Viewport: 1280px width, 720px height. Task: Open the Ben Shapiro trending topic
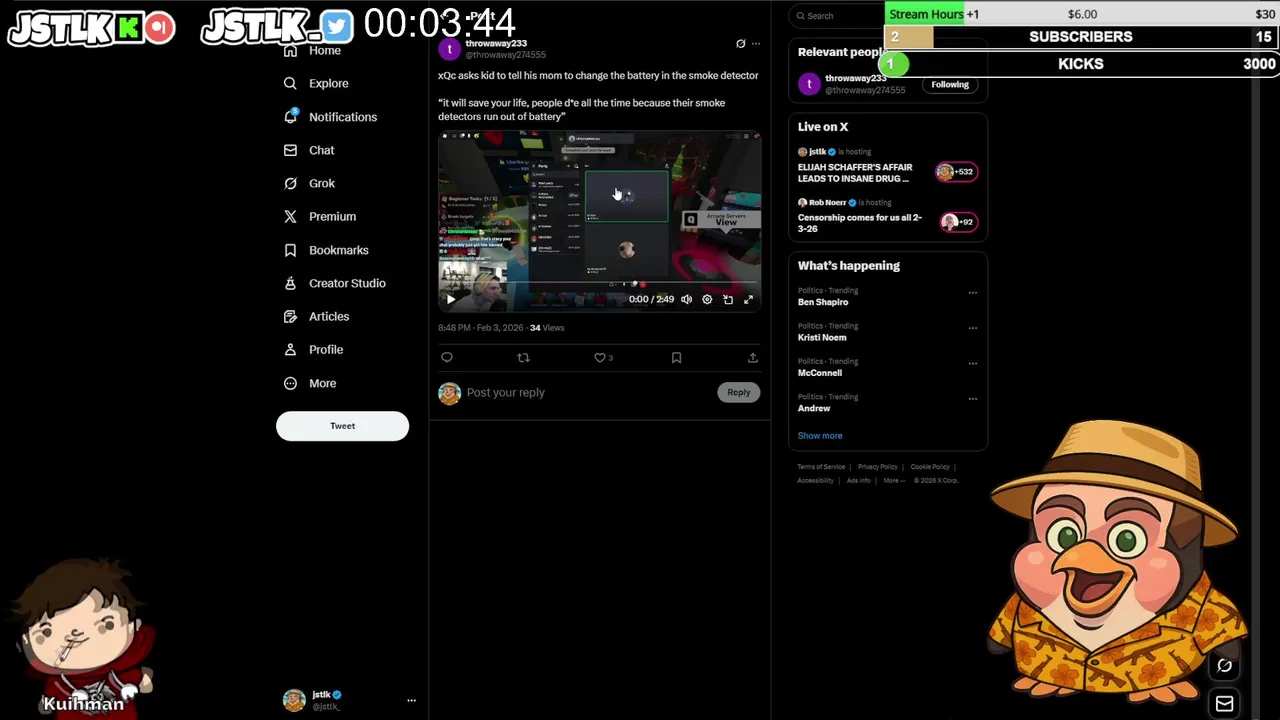click(x=823, y=302)
